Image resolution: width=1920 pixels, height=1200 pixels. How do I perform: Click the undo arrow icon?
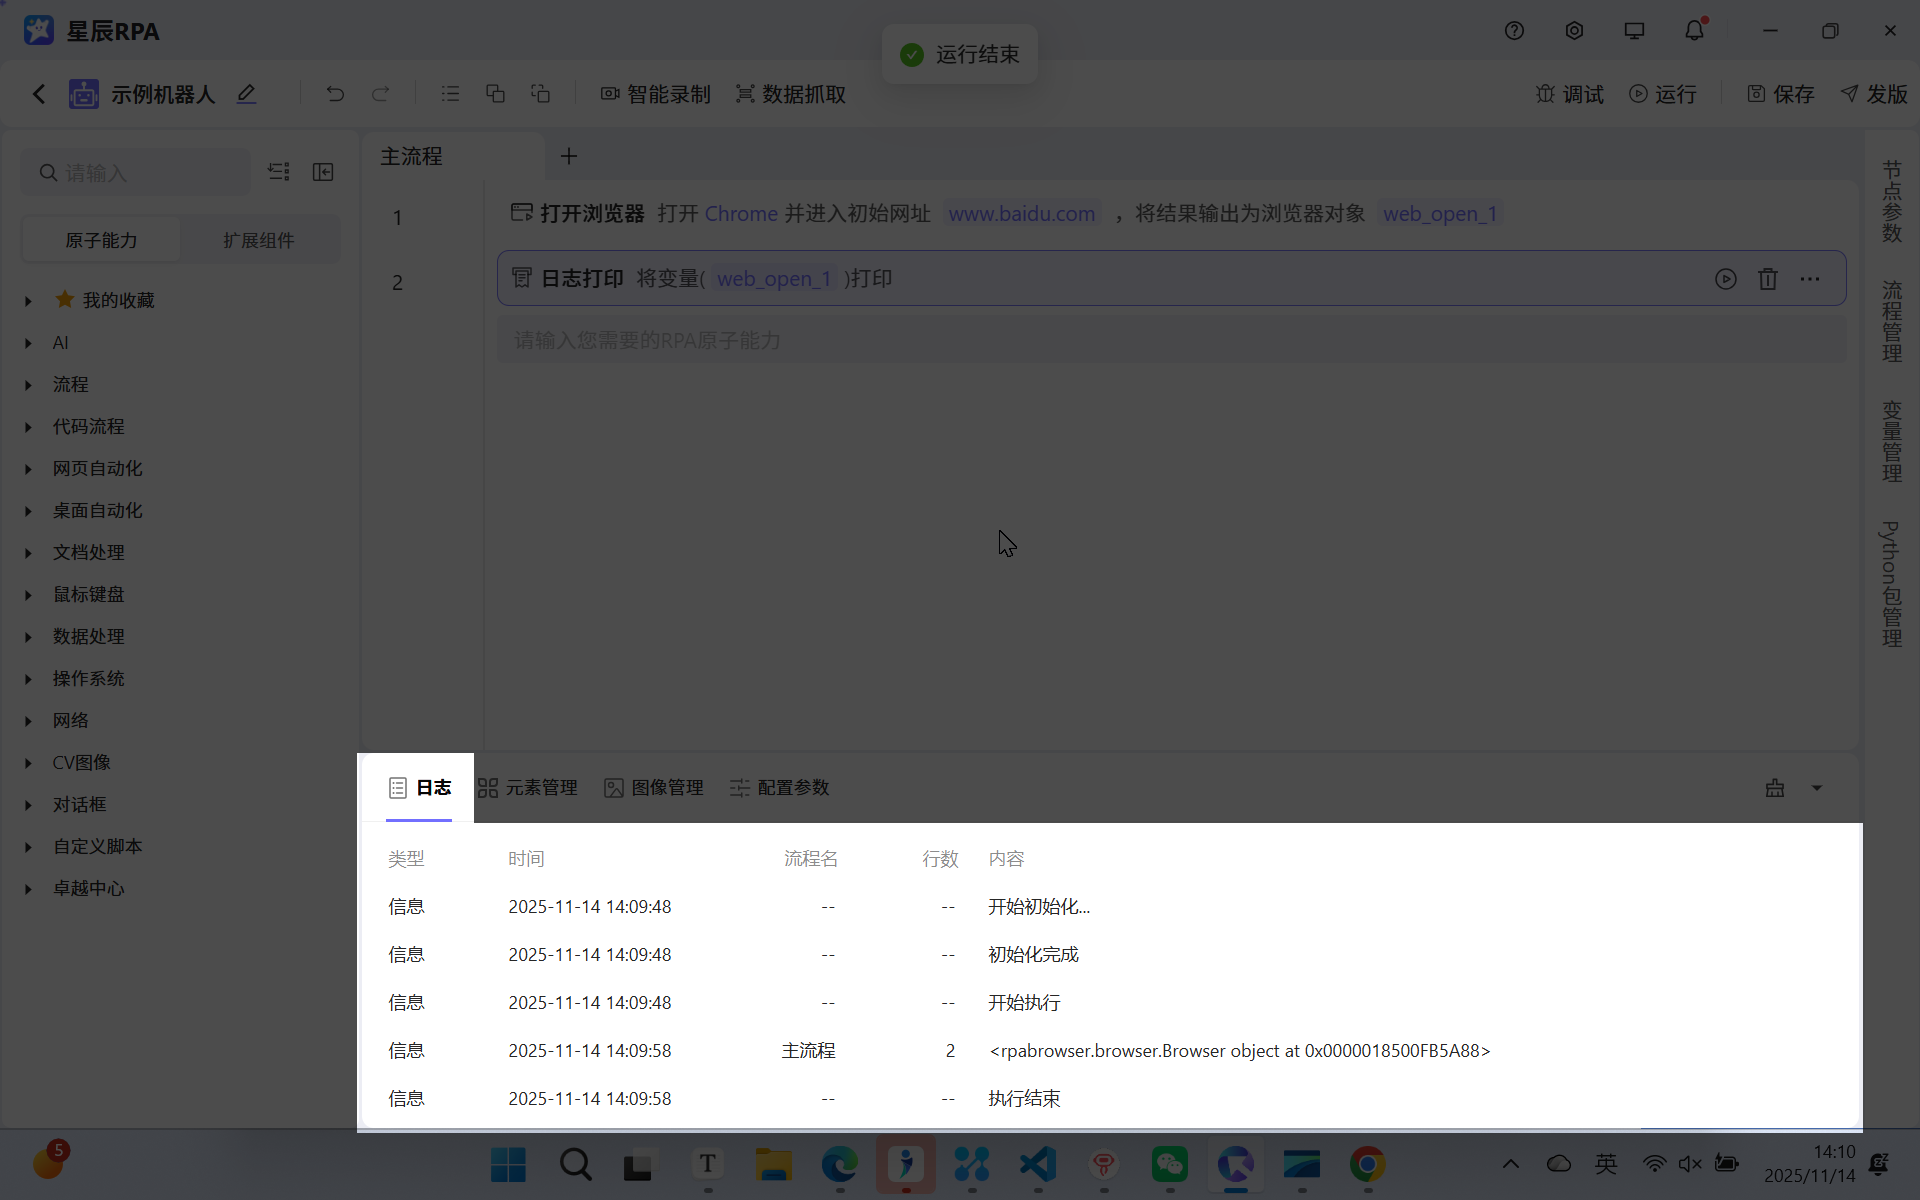[x=335, y=94]
